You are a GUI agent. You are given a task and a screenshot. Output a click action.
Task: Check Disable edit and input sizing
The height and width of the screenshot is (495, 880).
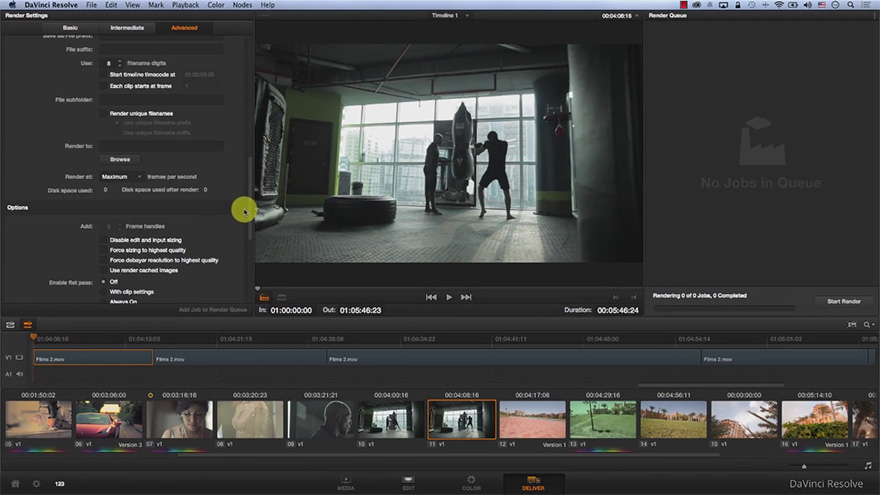pos(103,240)
